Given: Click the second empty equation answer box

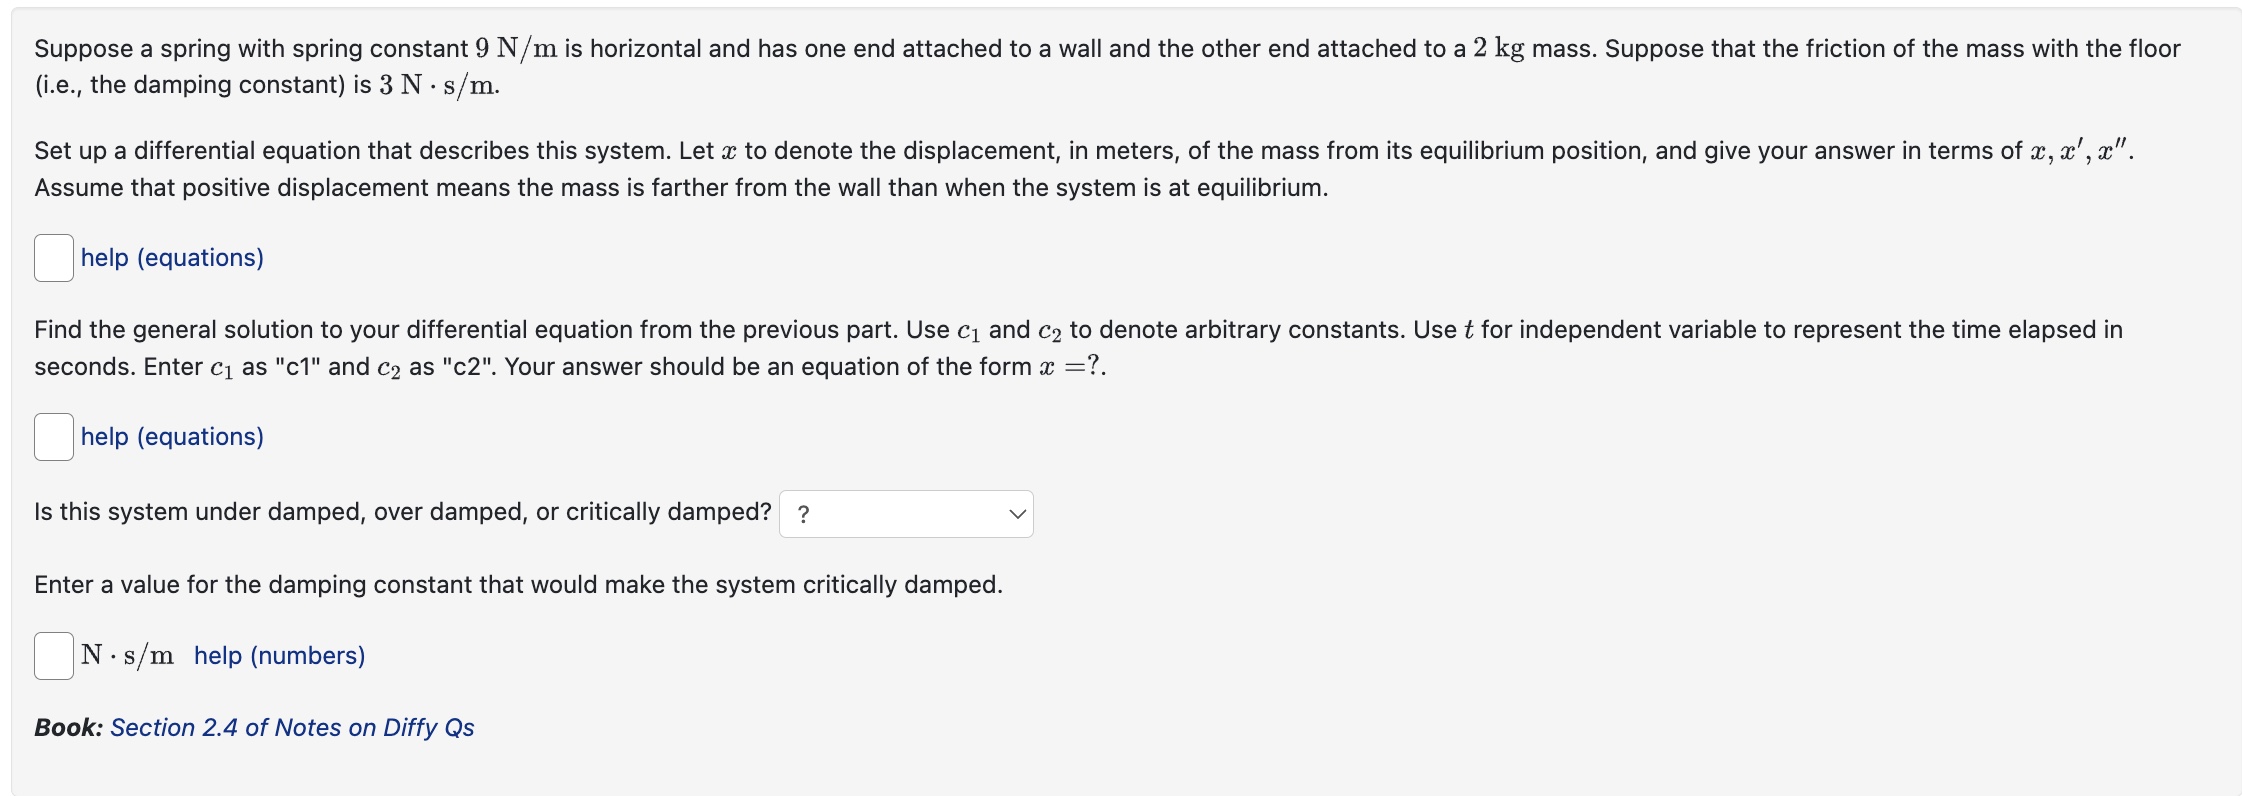Looking at the screenshot, I should tap(53, 436).
